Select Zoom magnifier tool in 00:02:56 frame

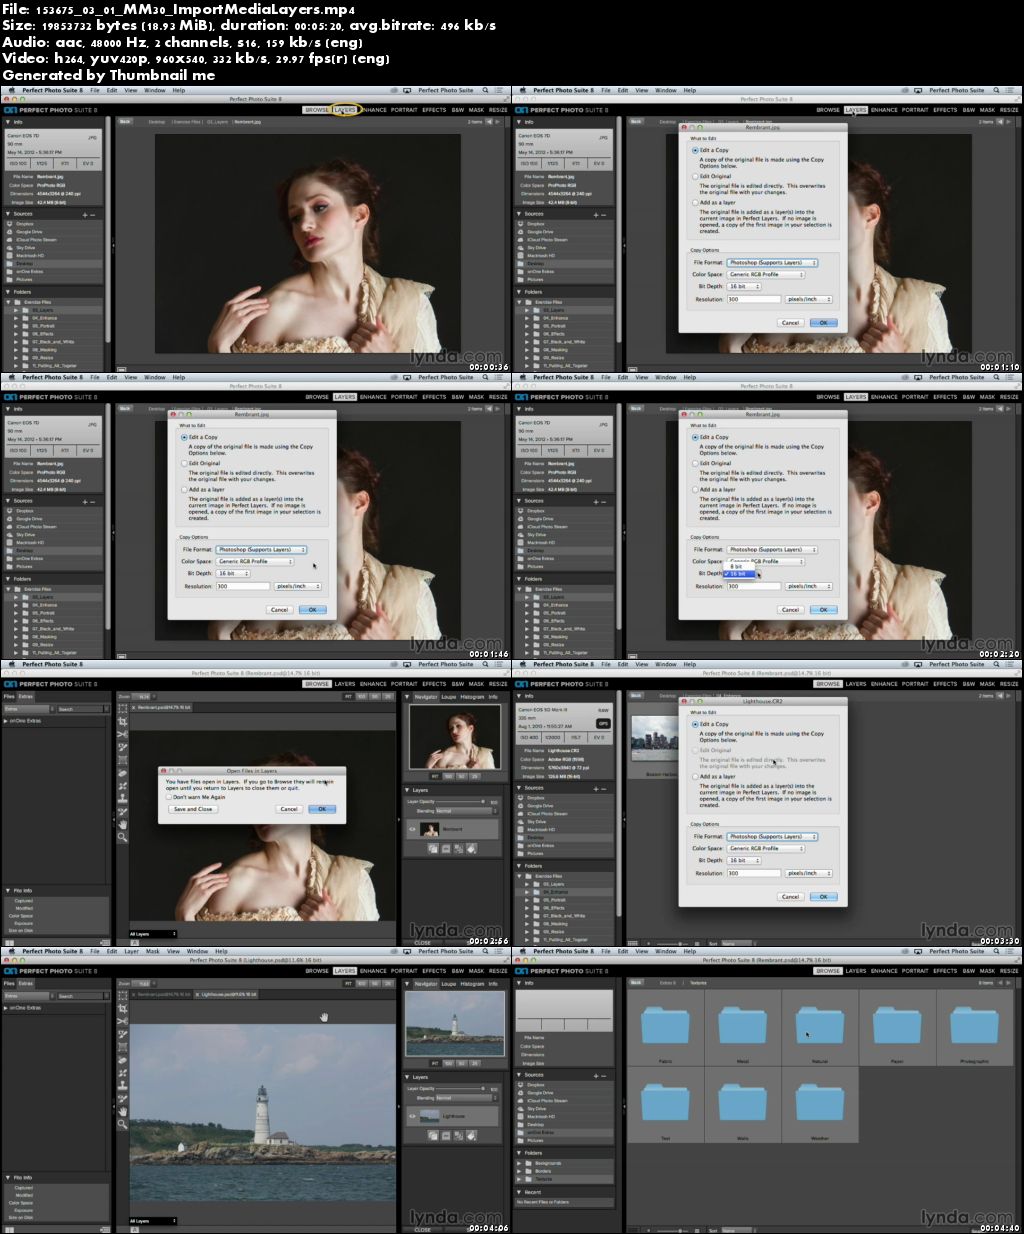(122, 837)
